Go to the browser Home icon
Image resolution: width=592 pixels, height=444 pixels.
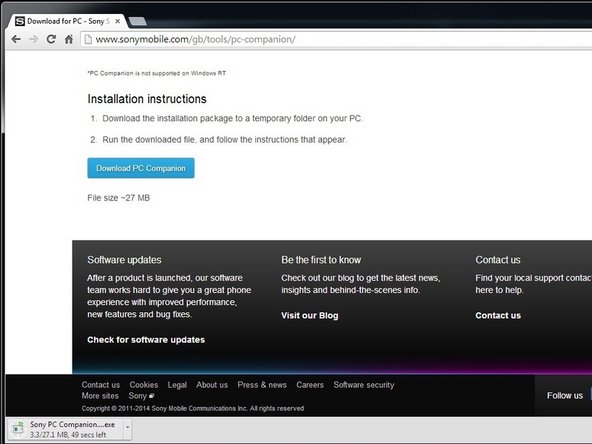tap(69, 39)
